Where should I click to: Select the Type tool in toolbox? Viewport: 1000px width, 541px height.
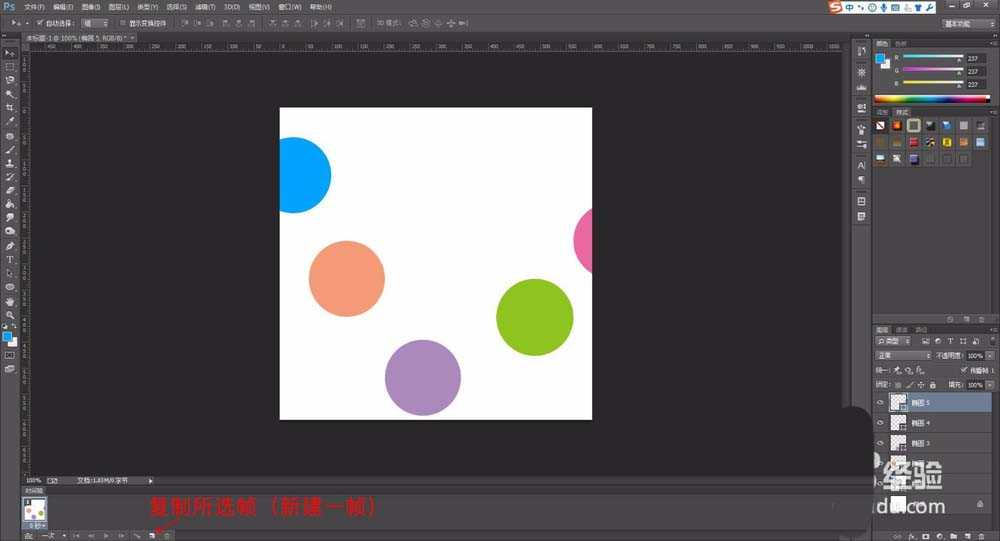tap(10, 259)
